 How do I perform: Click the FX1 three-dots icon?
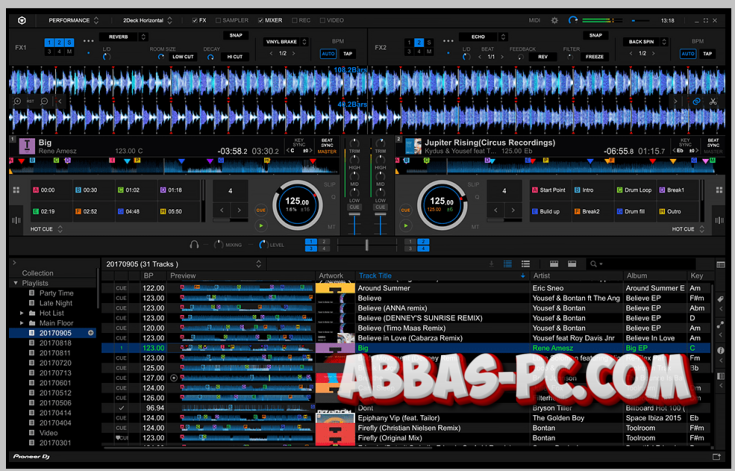[x=88, y=41]
